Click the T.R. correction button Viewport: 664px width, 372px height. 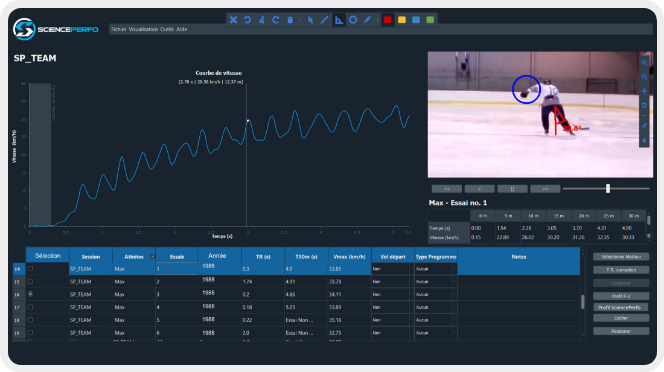pos(621,270)
